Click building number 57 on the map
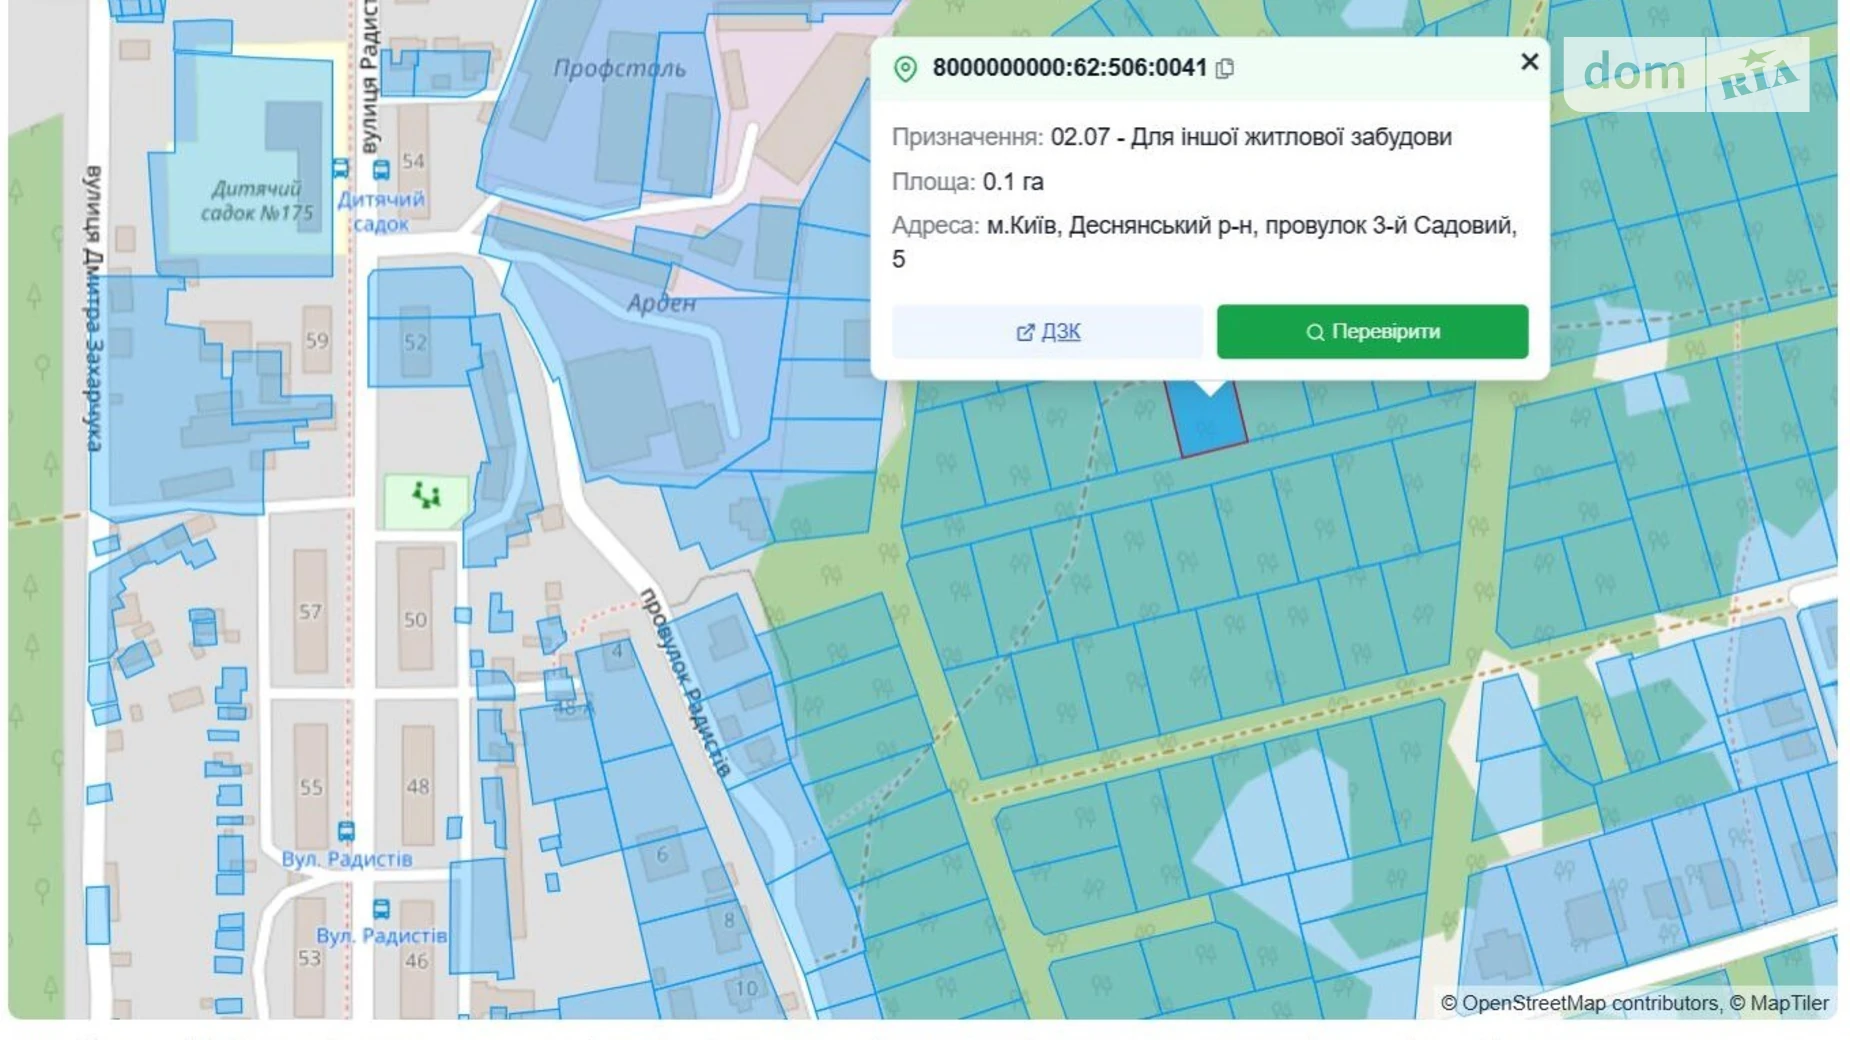1850x1040 pixels. coord(310,611)
